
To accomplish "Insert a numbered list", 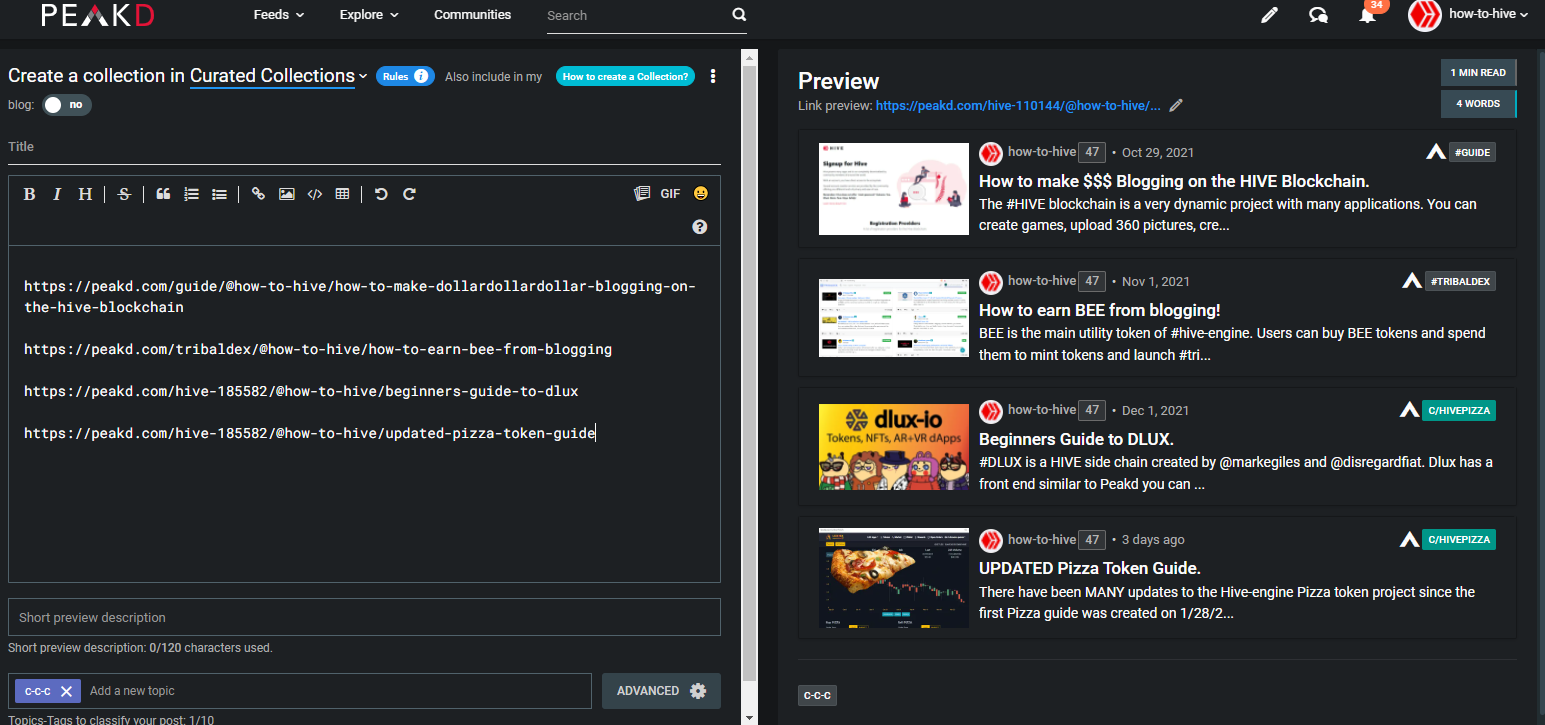I will pyautogui.click(x=191, y=194).
